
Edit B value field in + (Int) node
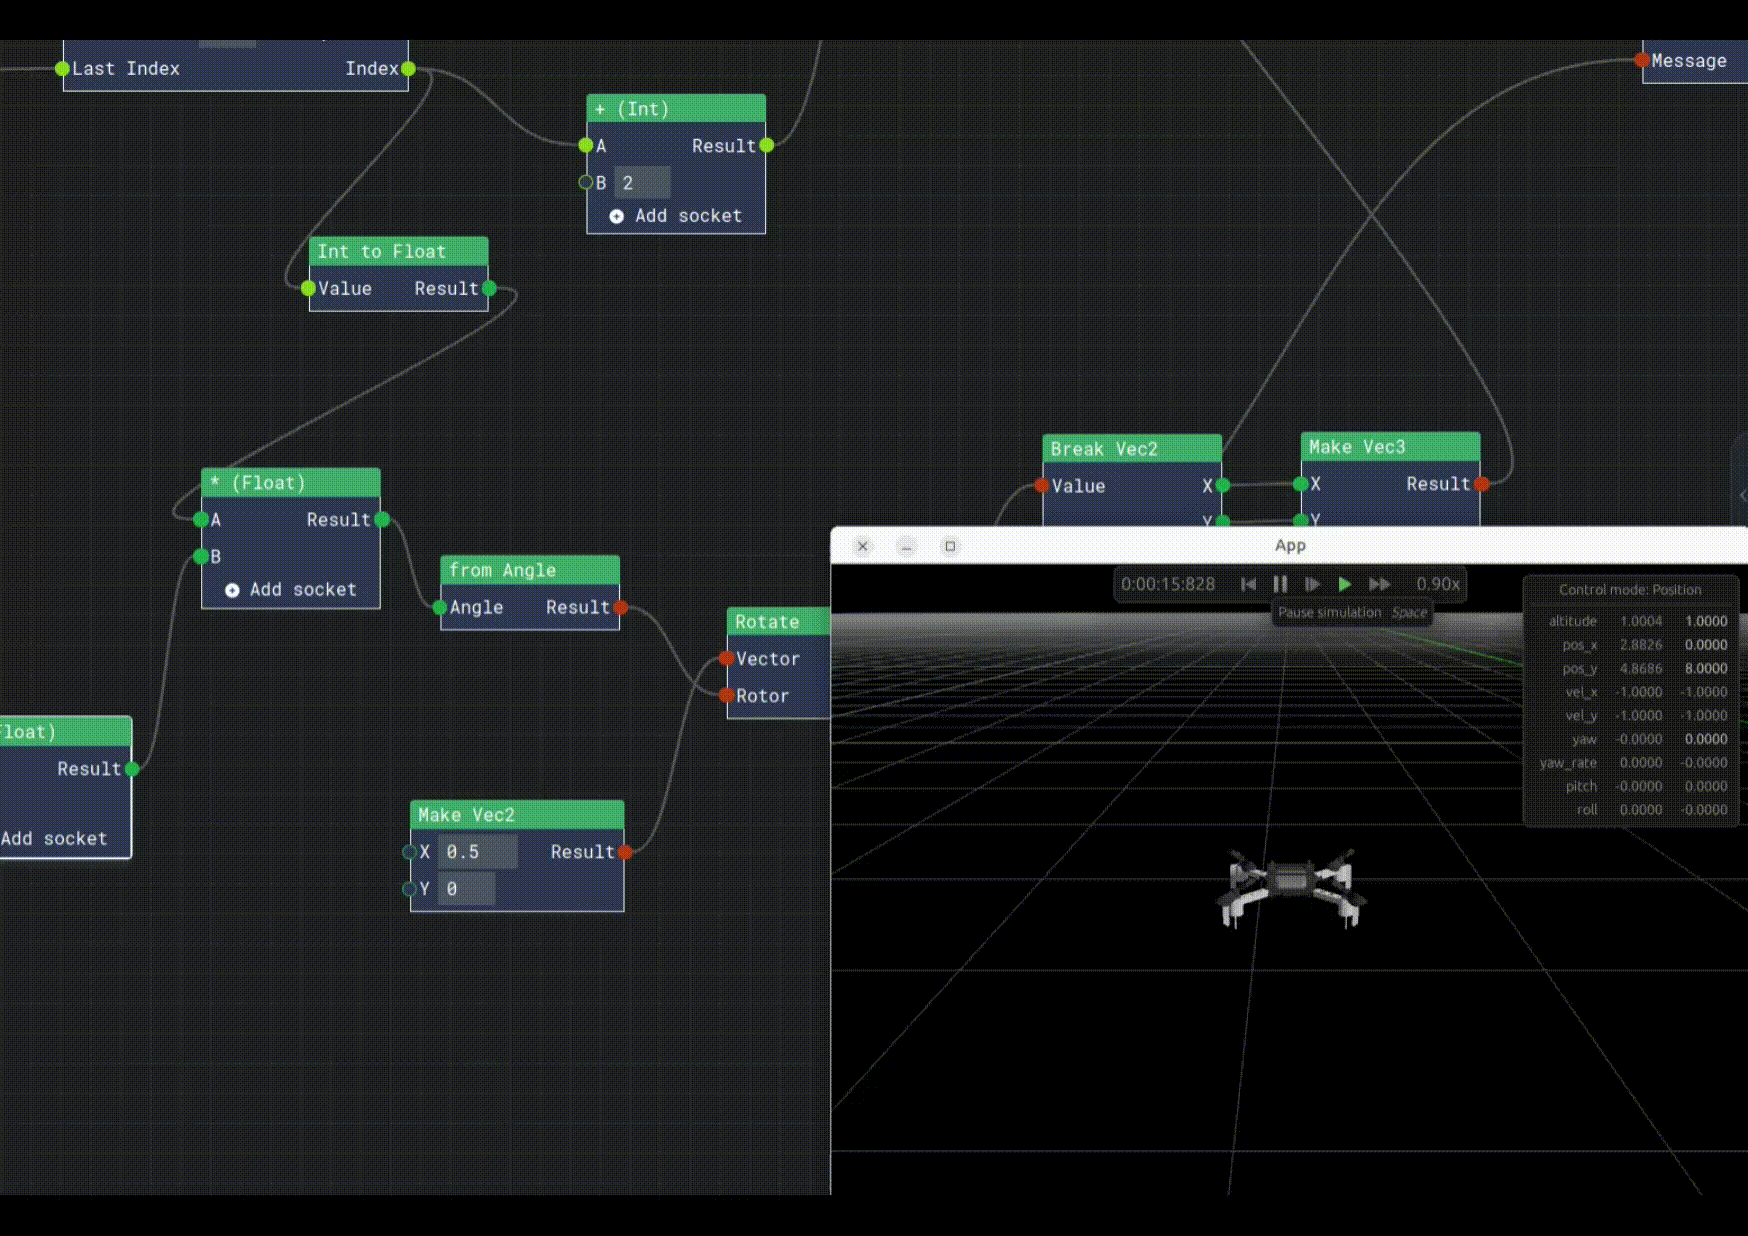[x=643, y=183]
